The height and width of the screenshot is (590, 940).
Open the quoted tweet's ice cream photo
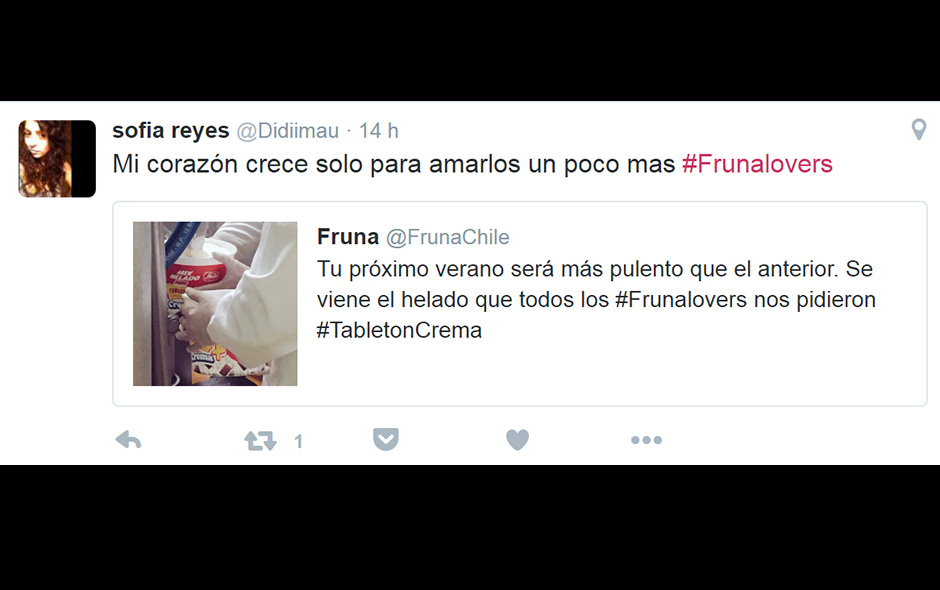(215, 303)
